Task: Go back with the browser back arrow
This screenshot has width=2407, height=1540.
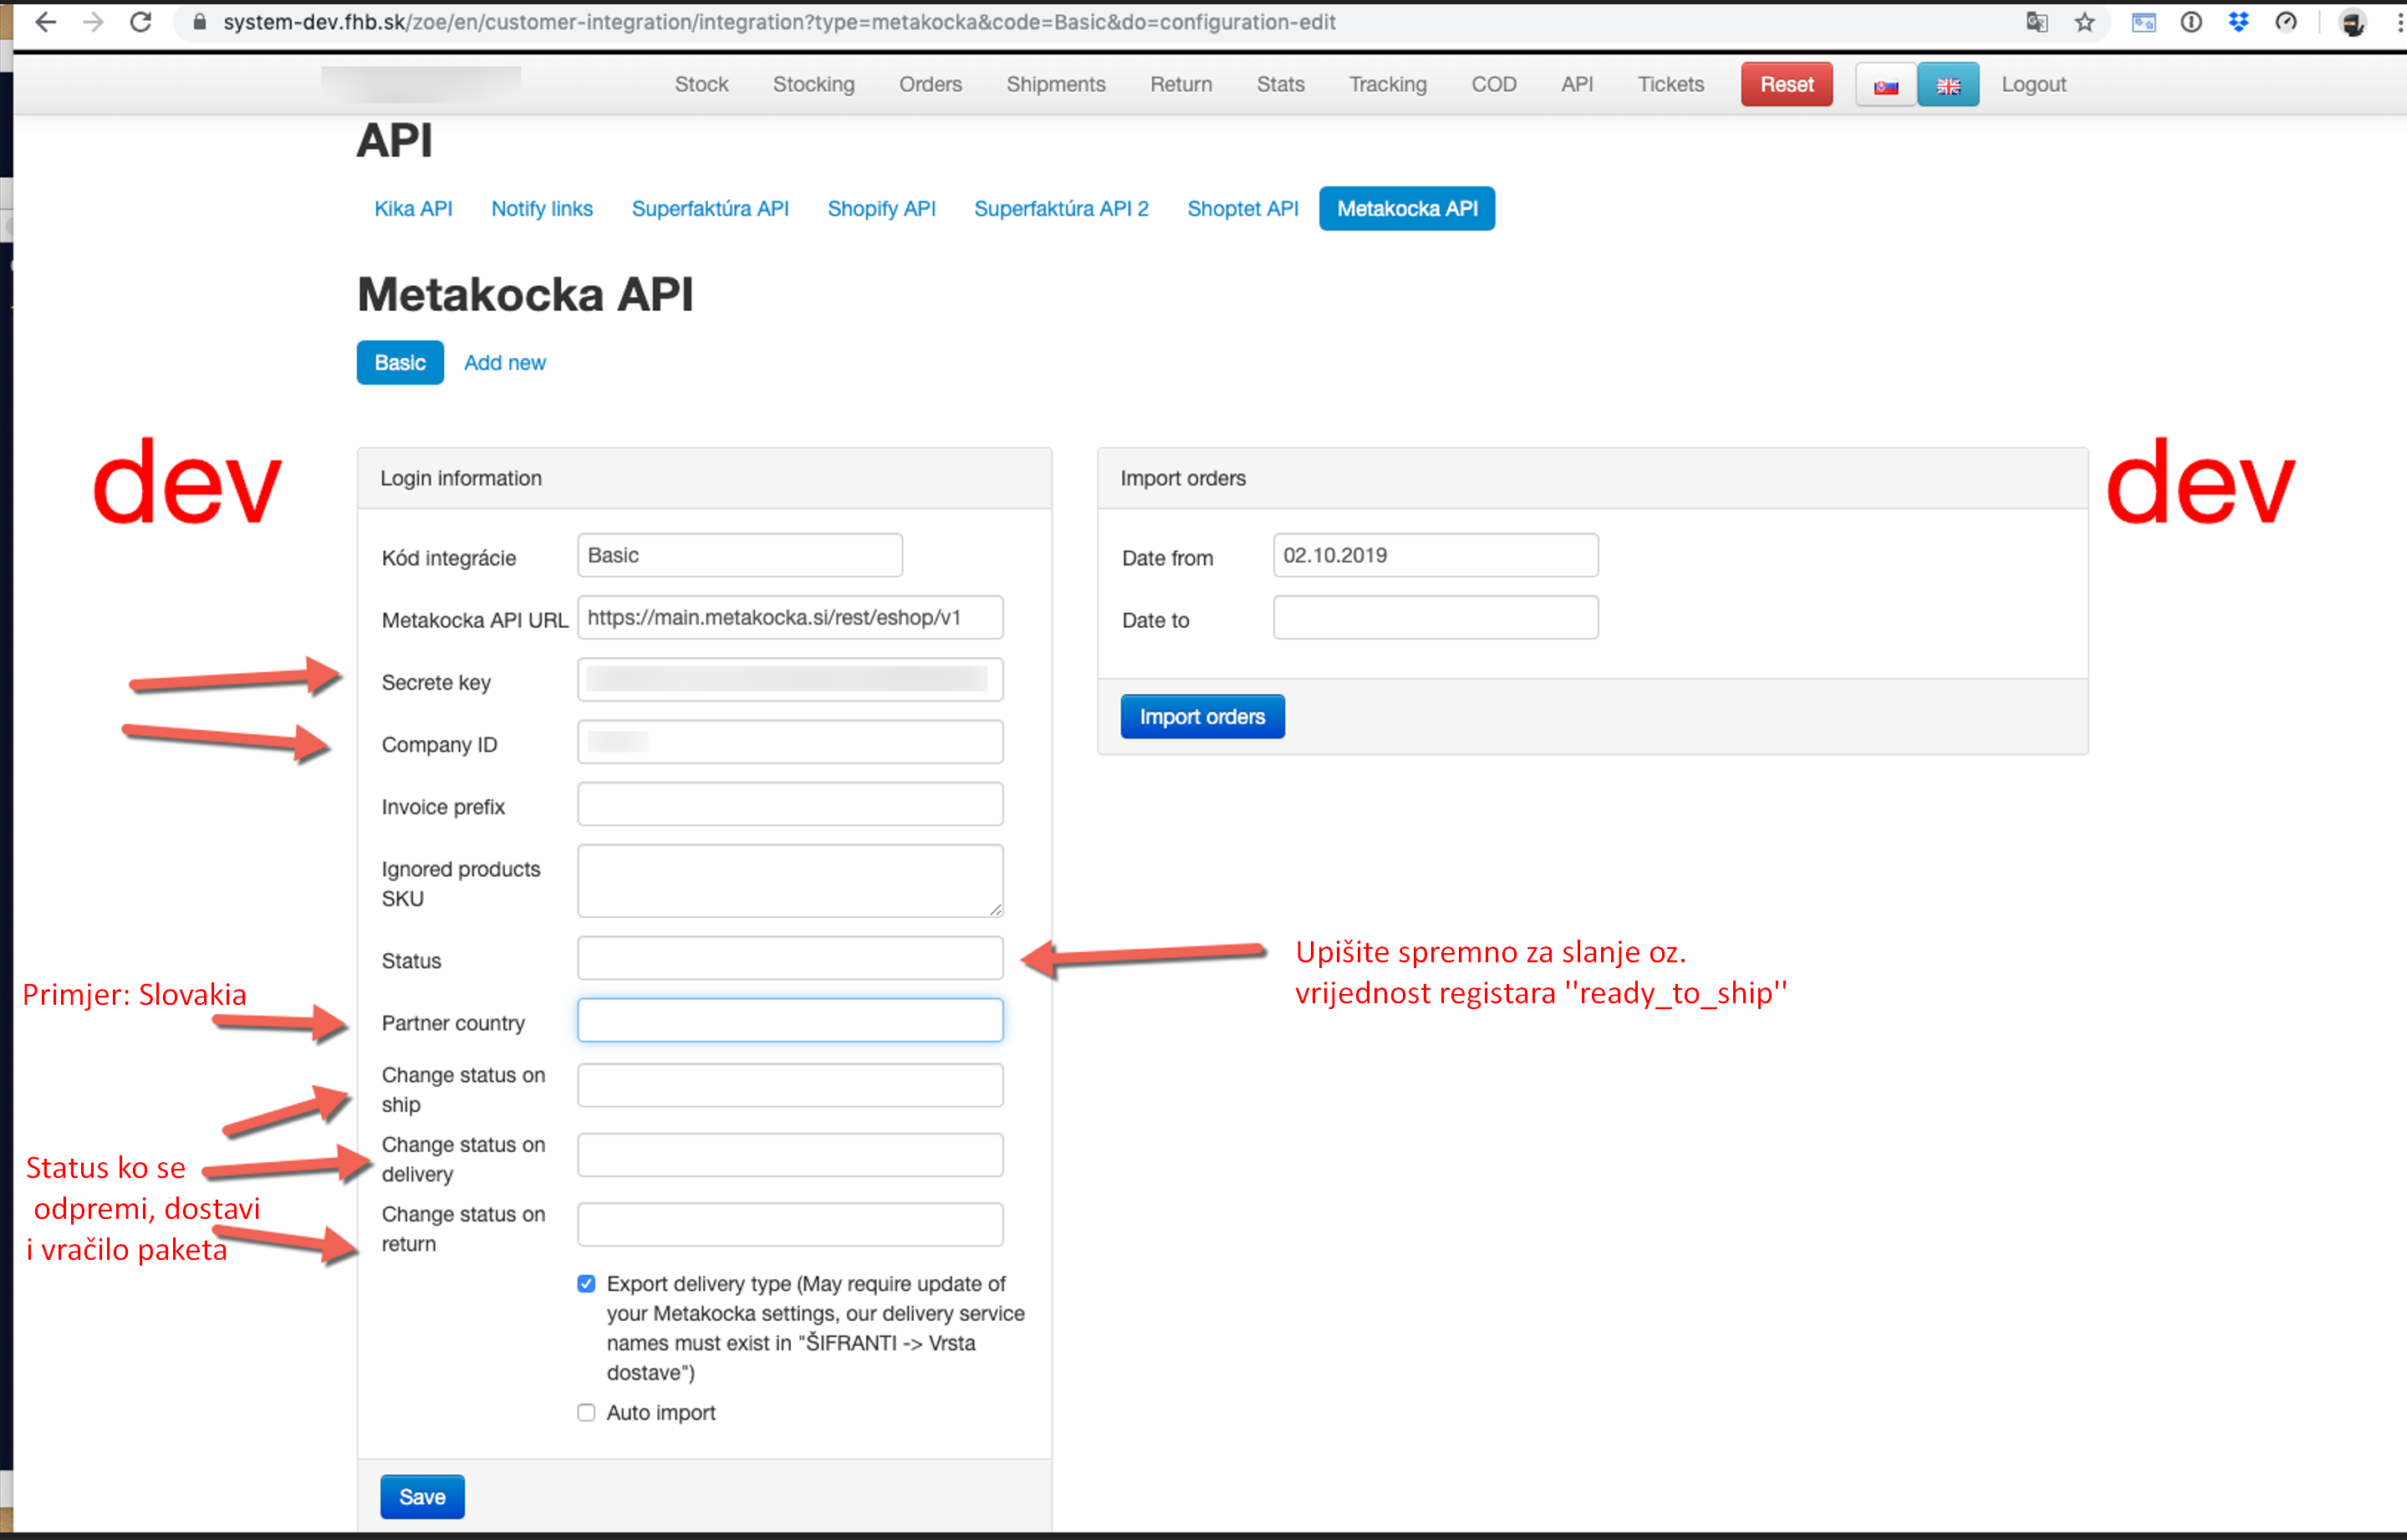Action: tap(45, 22)
